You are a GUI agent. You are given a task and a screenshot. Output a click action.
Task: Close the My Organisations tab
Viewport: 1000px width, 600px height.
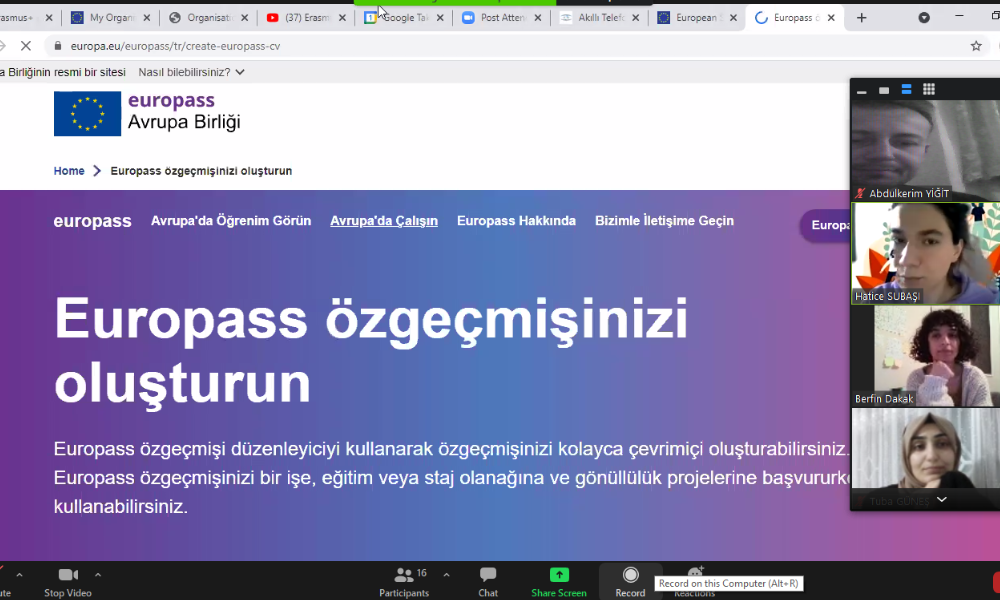pyautogui.click(x=147, y=18)
